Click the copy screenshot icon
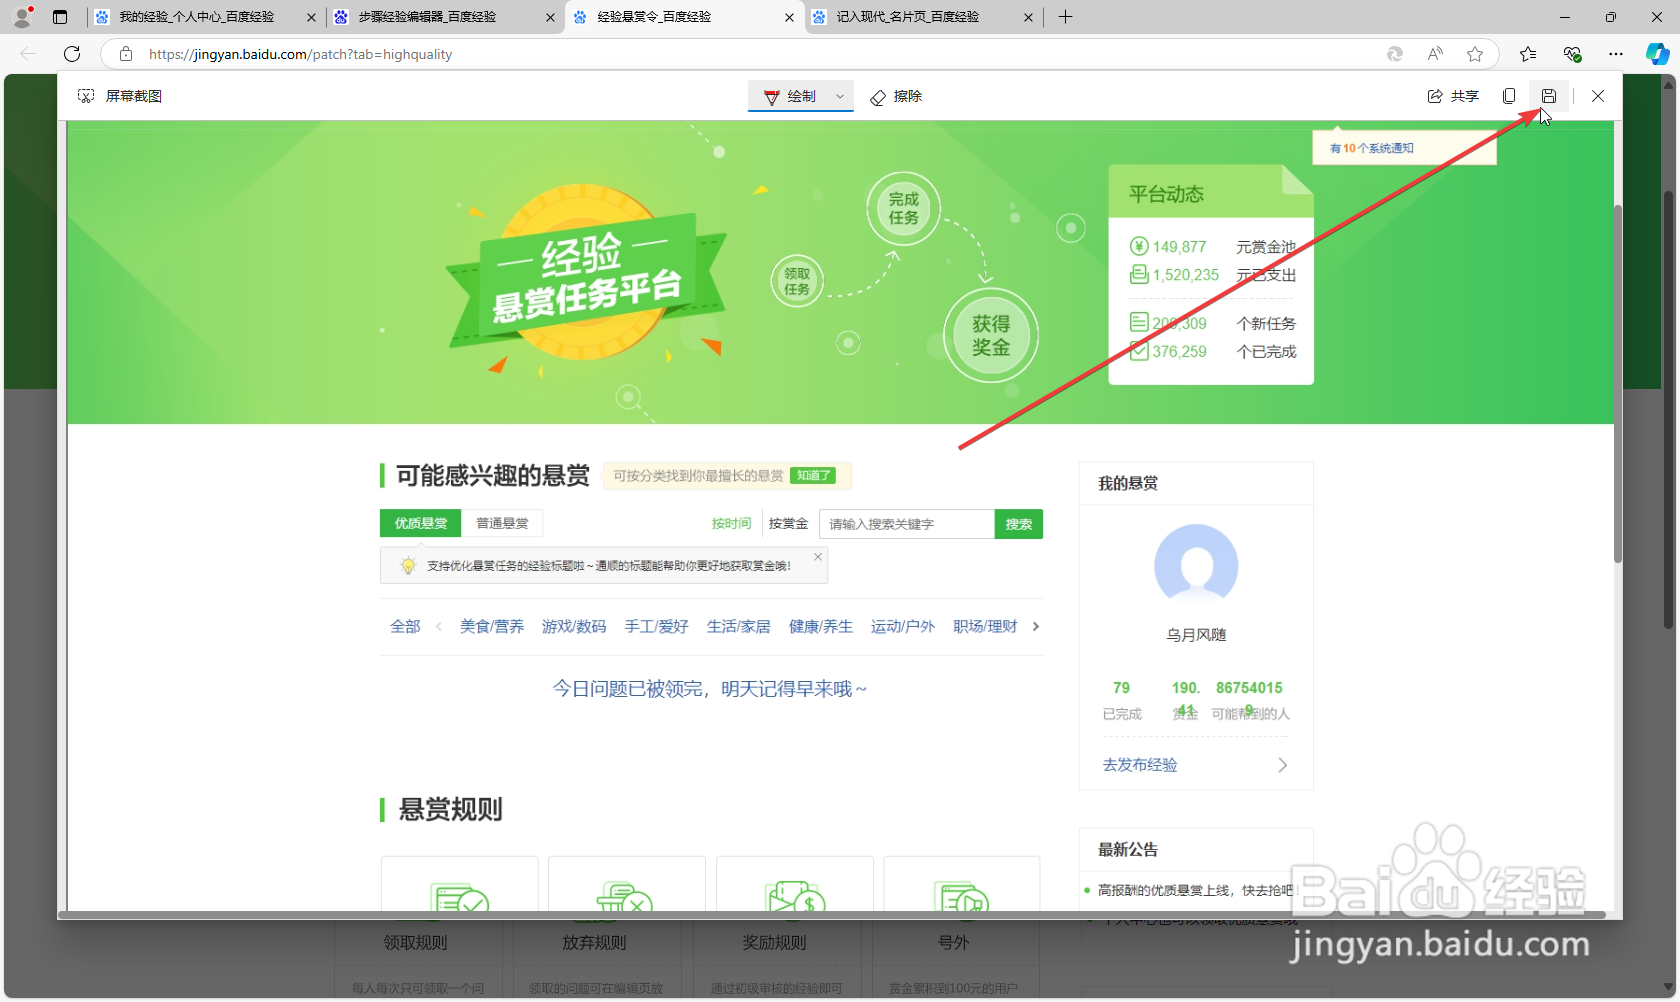The width and height of the screenshot is (1680, 1002). point(1509,96)
